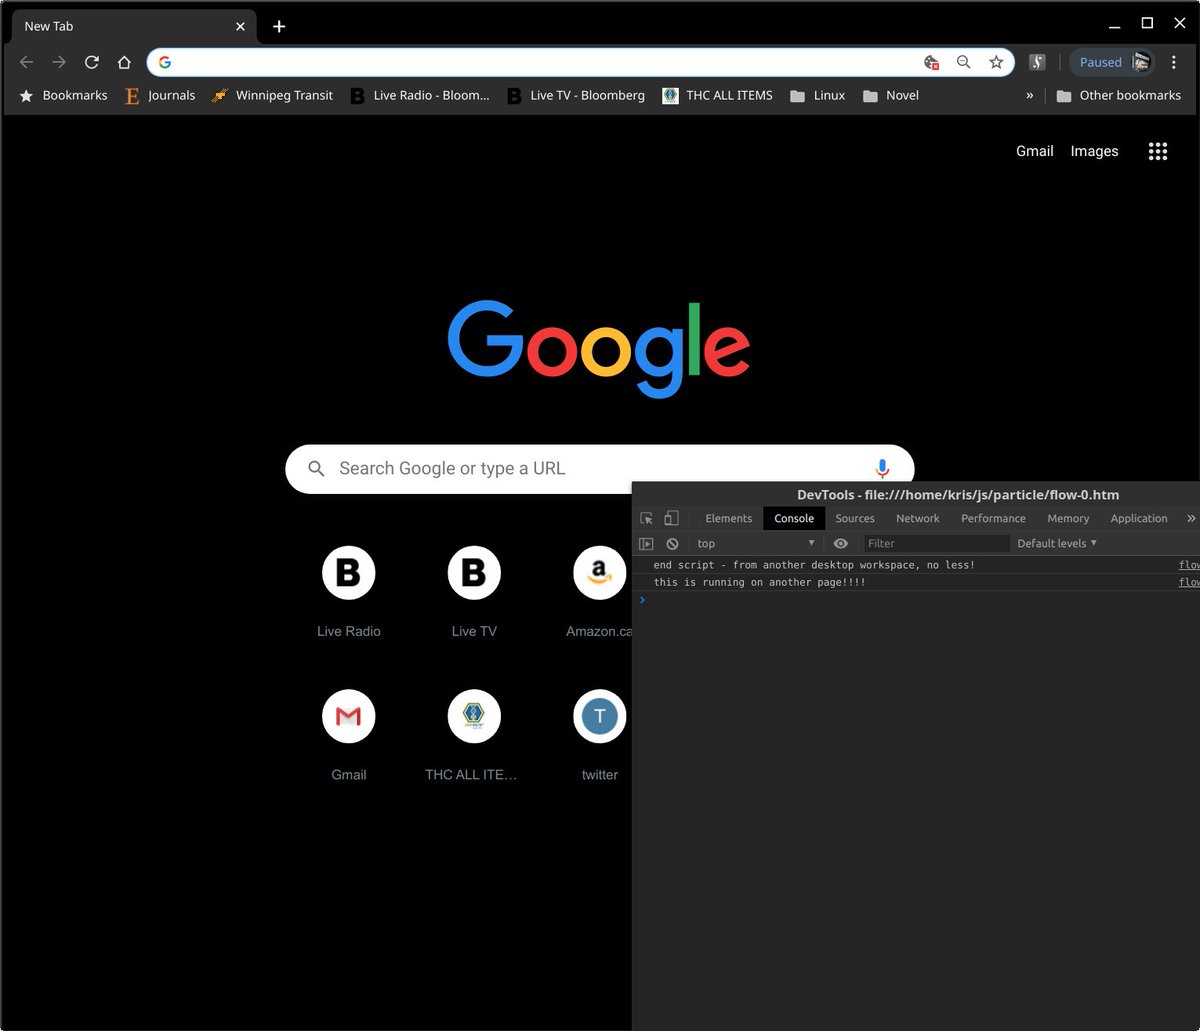Image resolution: width=1200 pixels, height=1031 pixels.
Task: Go to the home page
Action: click(124, 62)
